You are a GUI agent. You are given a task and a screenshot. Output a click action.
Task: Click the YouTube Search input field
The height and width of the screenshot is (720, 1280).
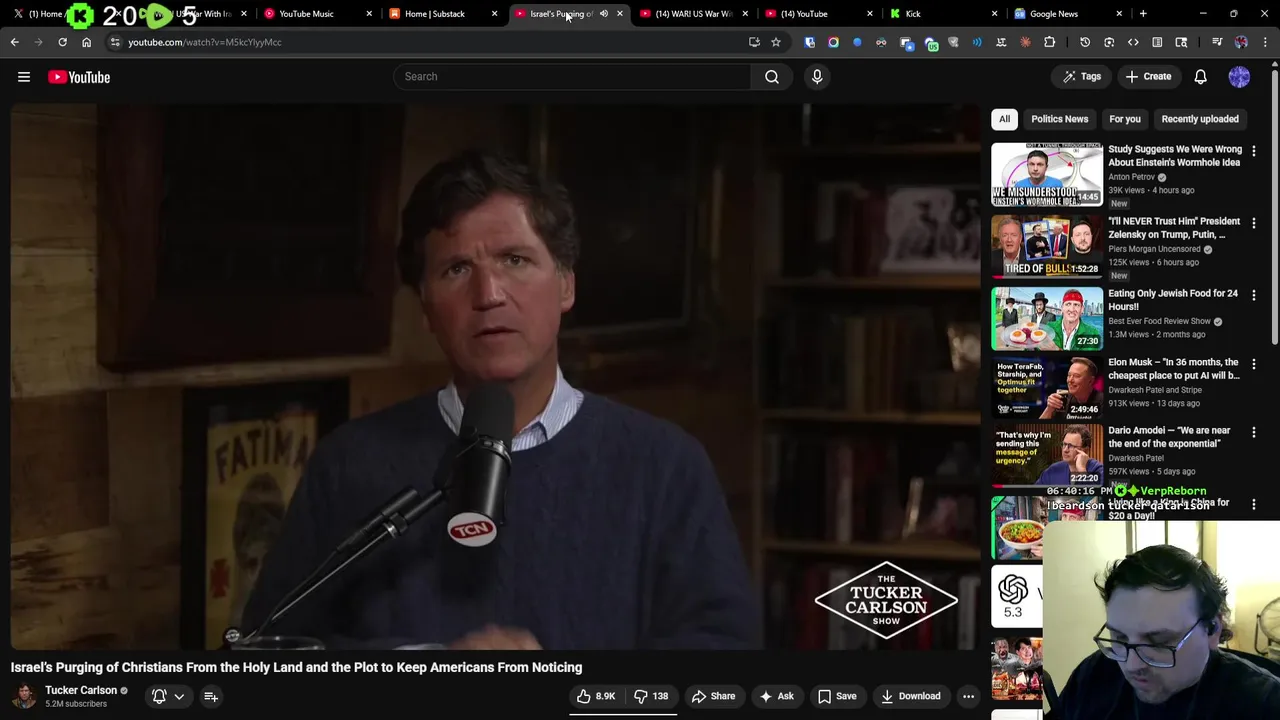(572, 76)
